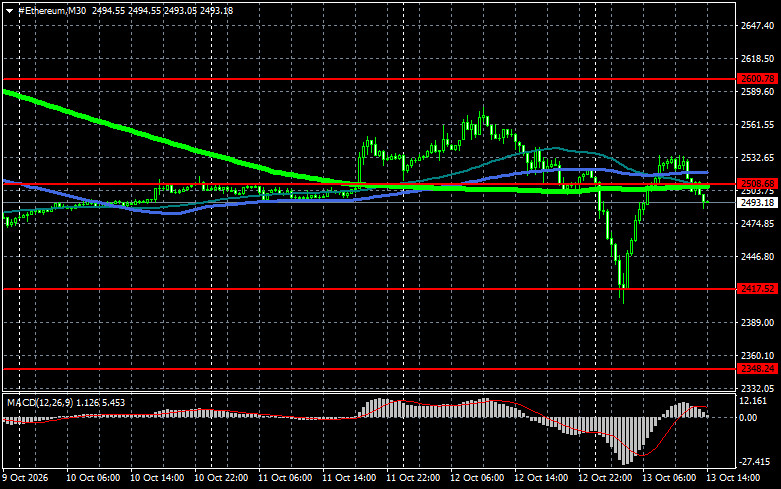Screen dimensions: 781x489
Task: Click the 2360.10 price axis label
Action: pos(758,356)
